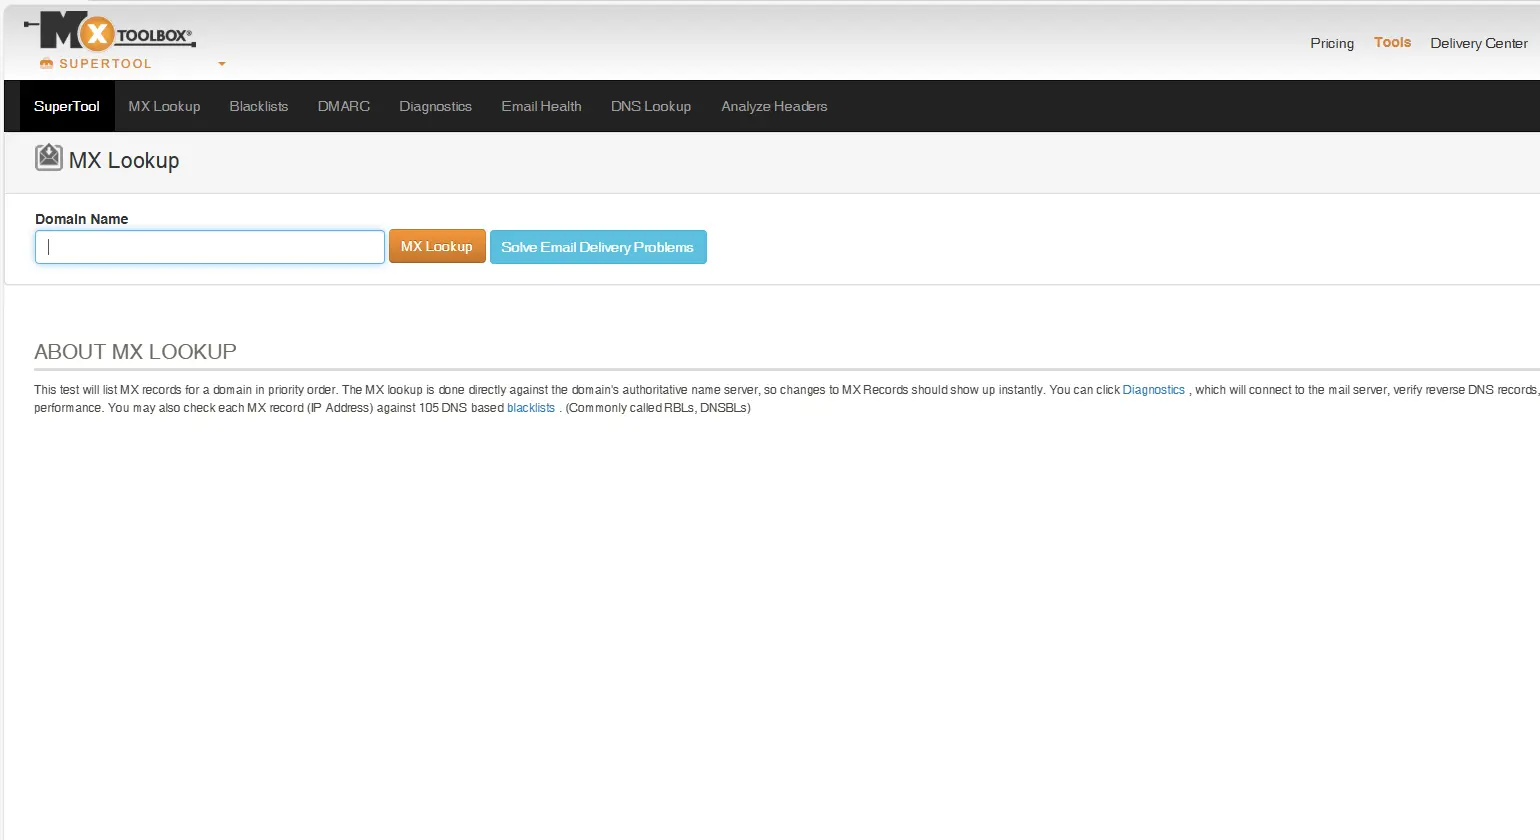Follow the Diagnostics link in description
This screenshot has height=840, width=1540.
(x=1153, y=390)
